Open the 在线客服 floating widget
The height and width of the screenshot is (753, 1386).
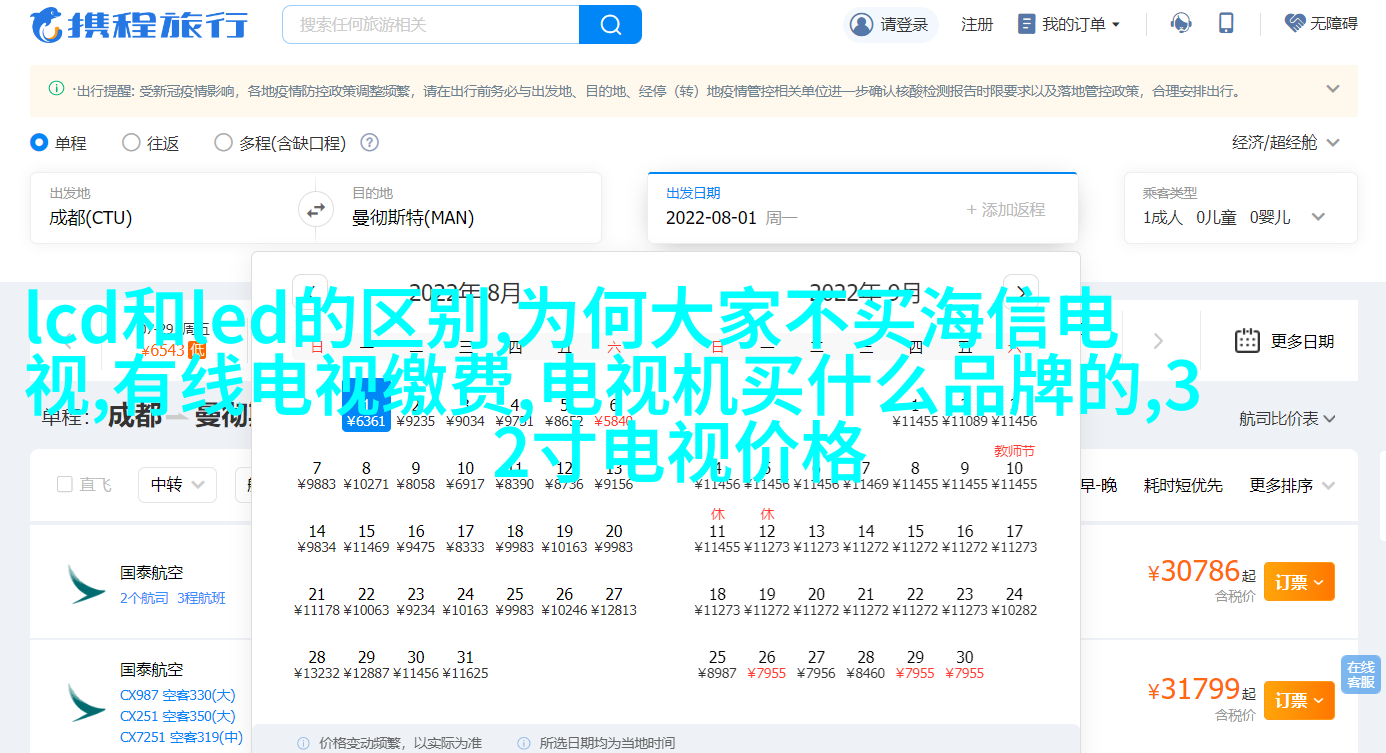[x=1360, y=675]
